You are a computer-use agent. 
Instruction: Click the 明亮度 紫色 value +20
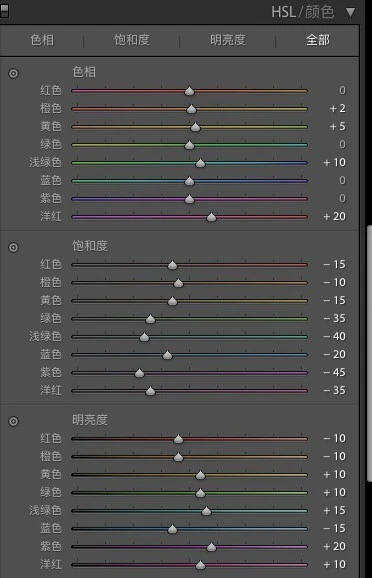(334, 546)
